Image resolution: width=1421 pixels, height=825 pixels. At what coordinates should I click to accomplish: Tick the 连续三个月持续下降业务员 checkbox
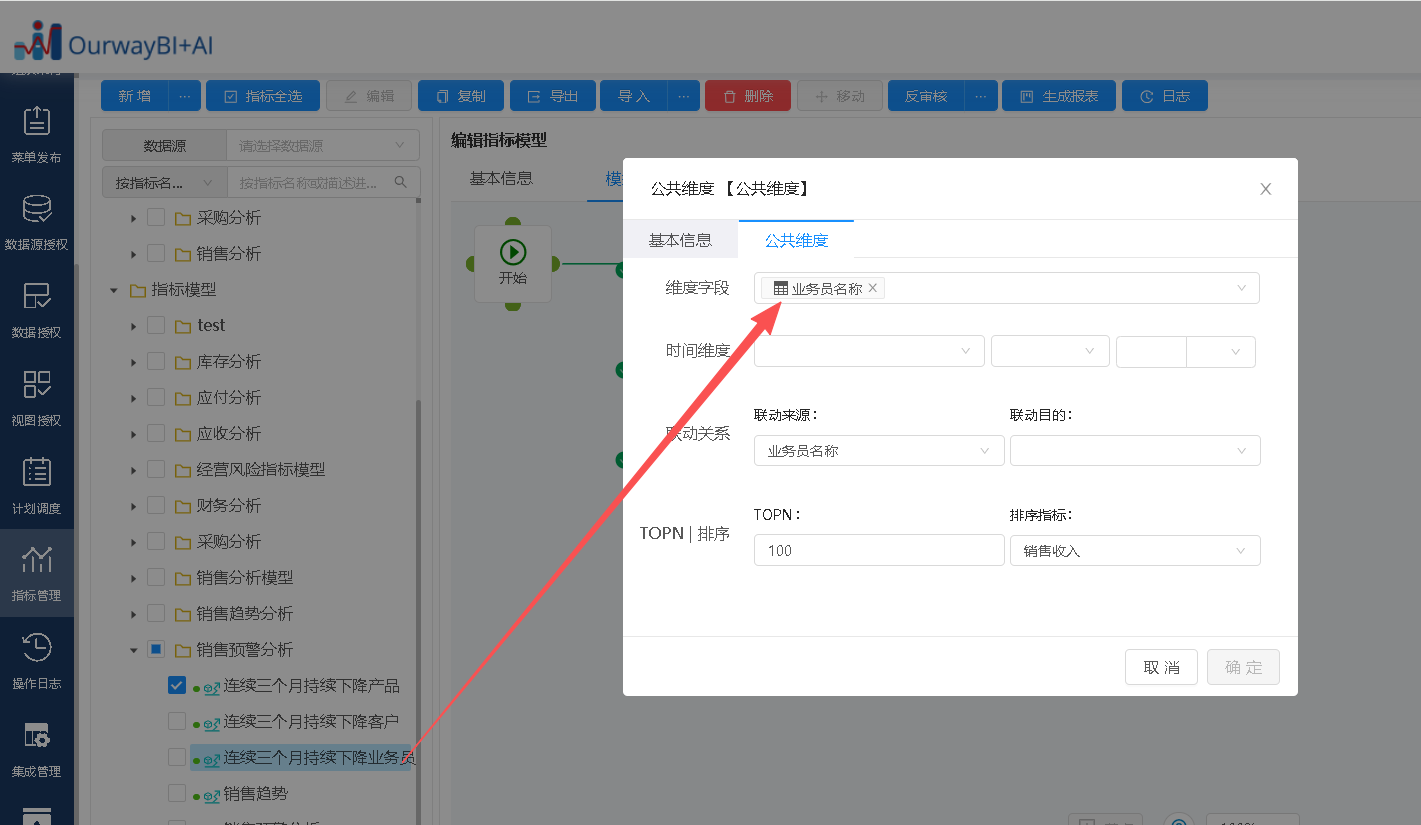(177, 757)
